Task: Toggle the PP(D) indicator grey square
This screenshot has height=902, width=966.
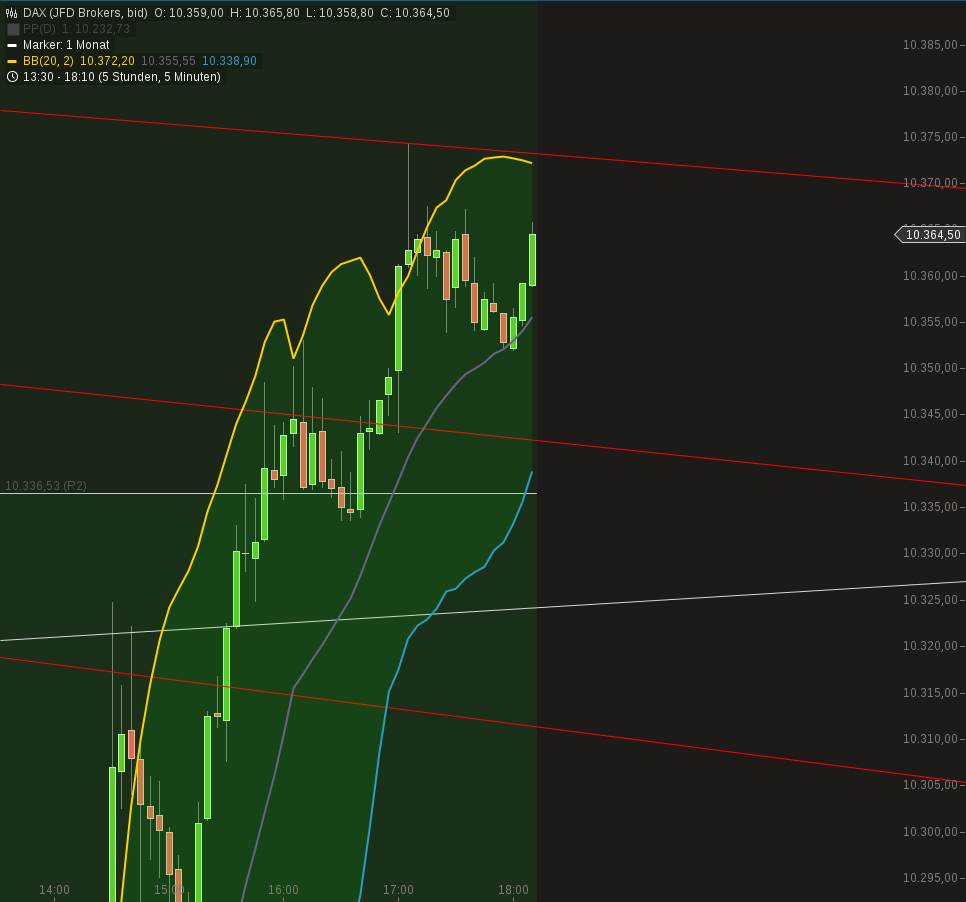Action: pyautogui.click(x=13, y=29)
